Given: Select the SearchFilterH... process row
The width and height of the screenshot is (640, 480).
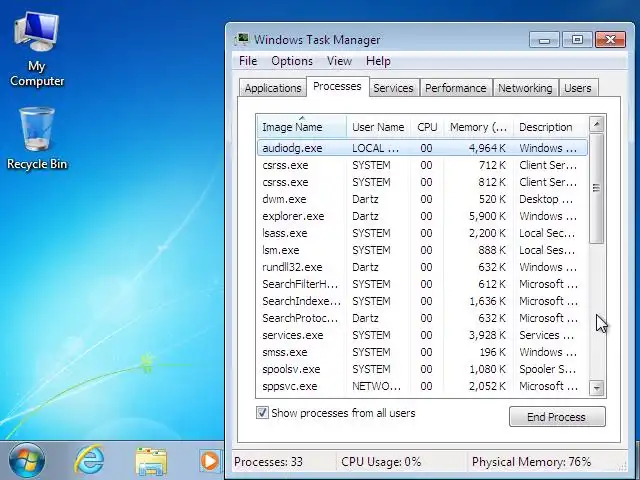Looking at the screenshot, I should pos(422,284).
